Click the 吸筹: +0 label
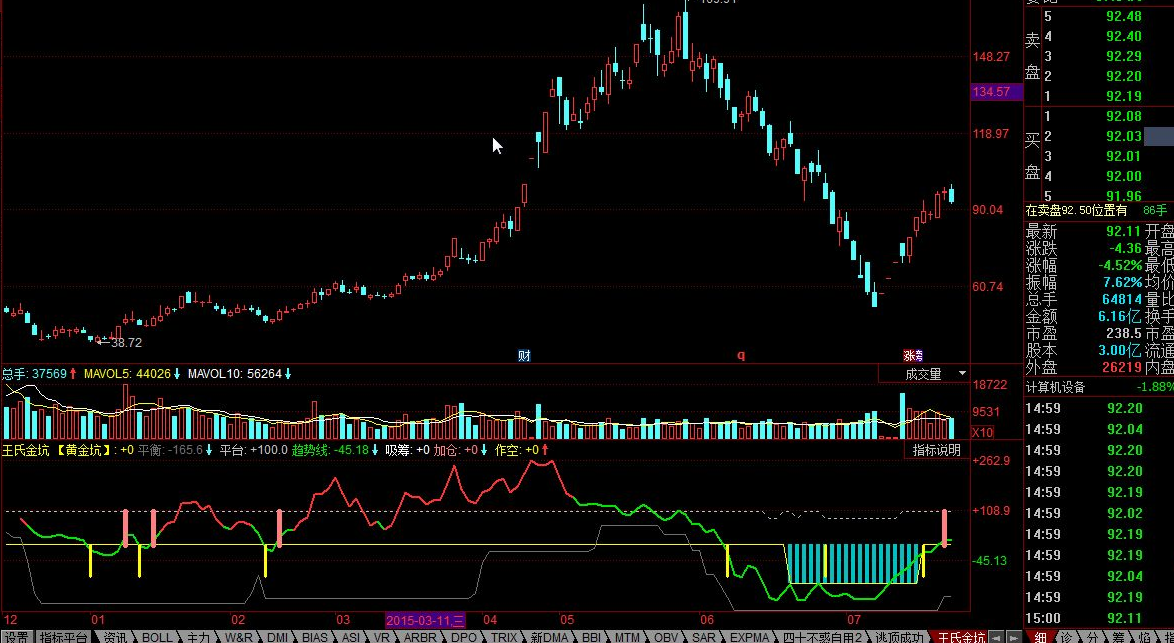 (407, 450)
